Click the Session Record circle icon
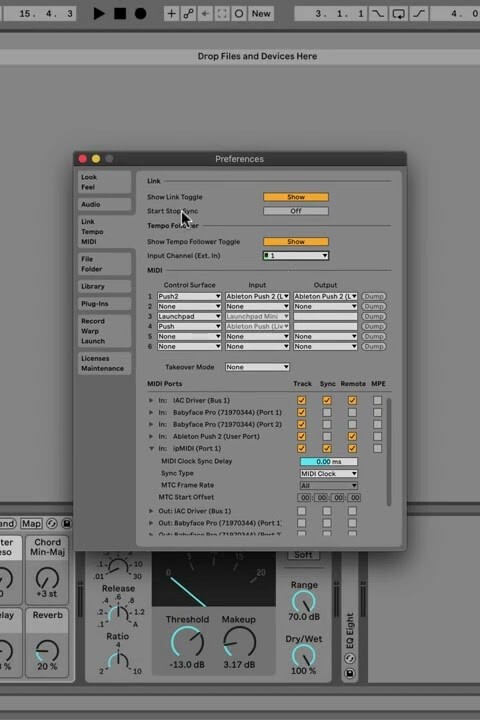This screenshot has height=720, width=480. [x=239, y=14]
